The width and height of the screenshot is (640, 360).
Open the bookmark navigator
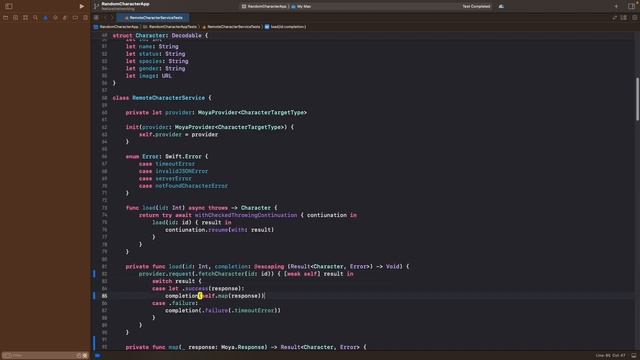coord(25,18)
